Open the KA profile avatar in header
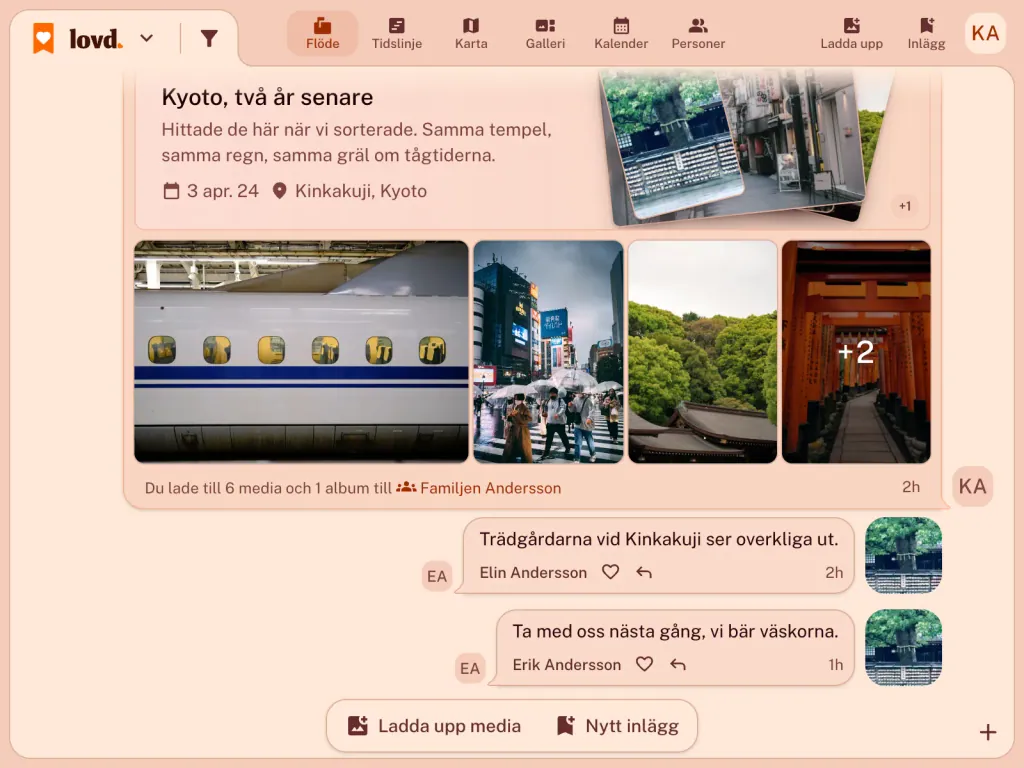 pos(985,33)
